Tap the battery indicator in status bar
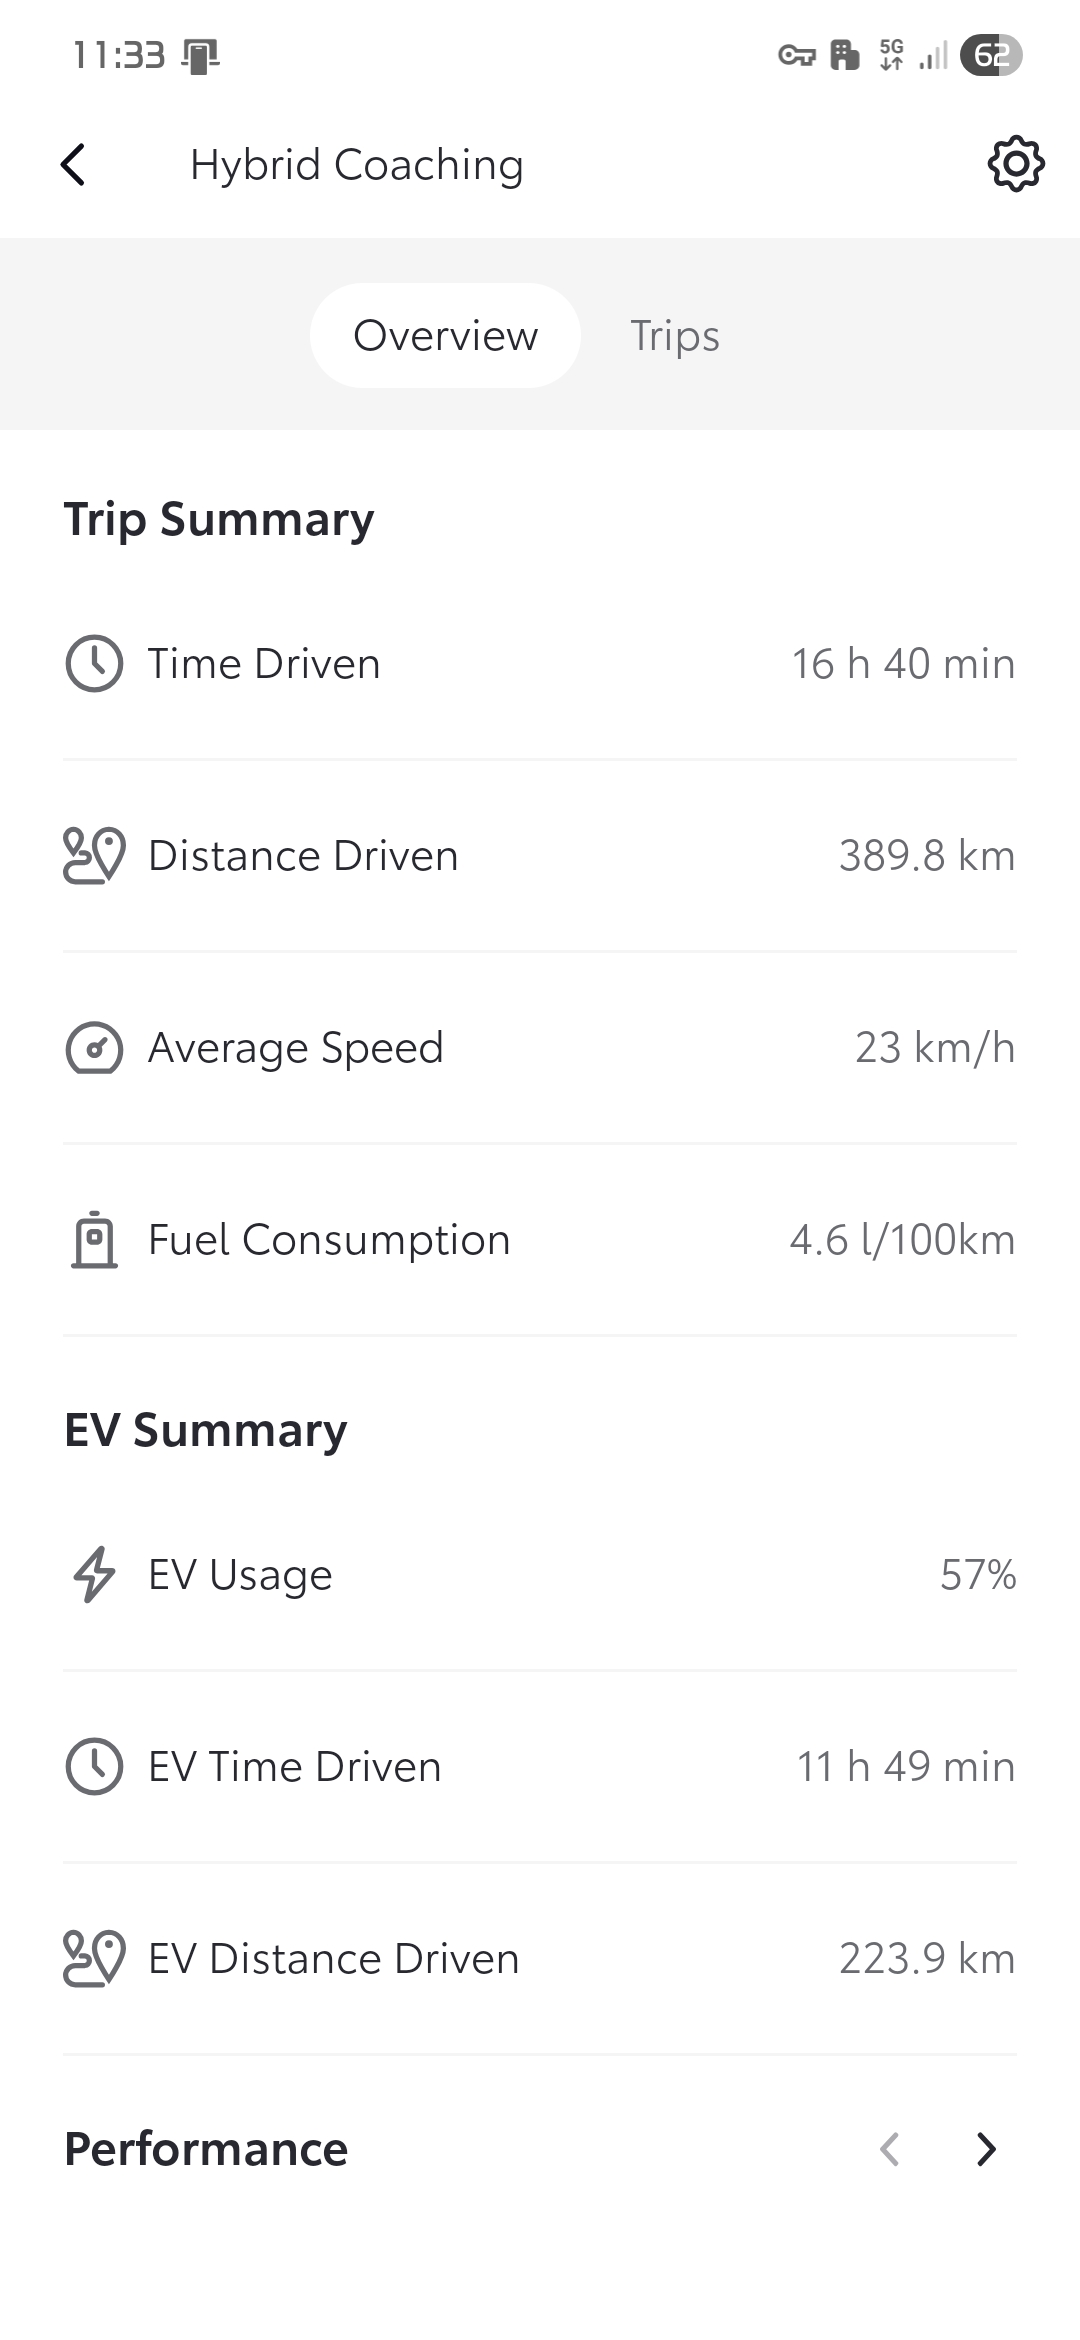Image resolution: width=1080 pixels, height=2340 pixels. [x=990, y=55]
